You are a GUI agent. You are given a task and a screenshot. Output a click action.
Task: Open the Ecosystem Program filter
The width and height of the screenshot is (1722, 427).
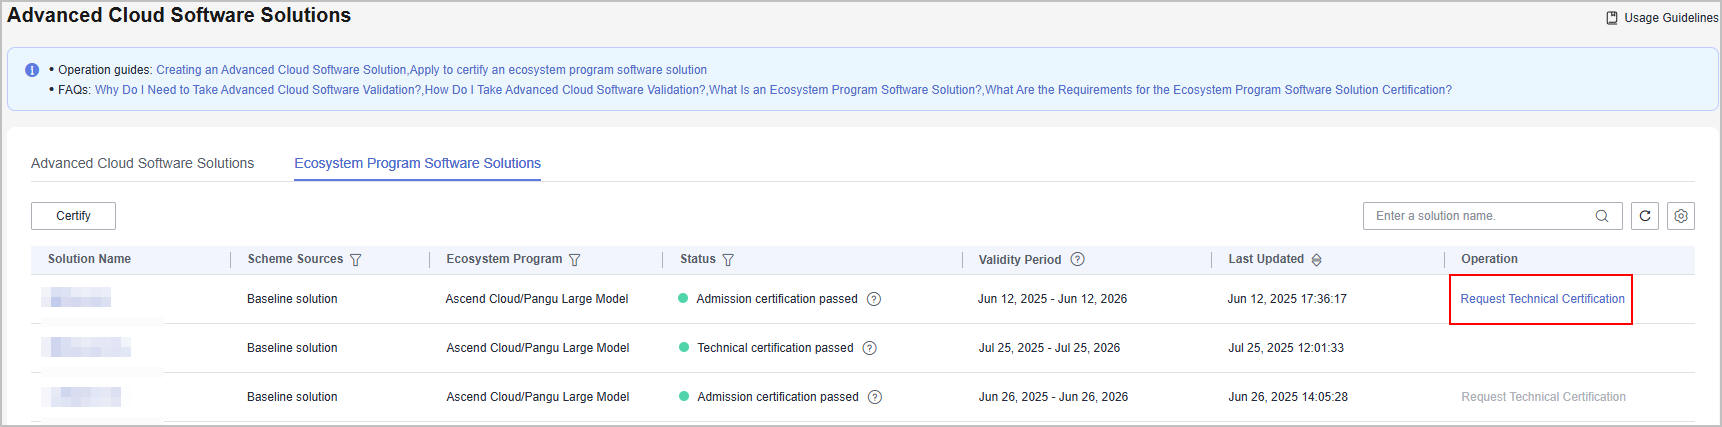tap(574, 260)
